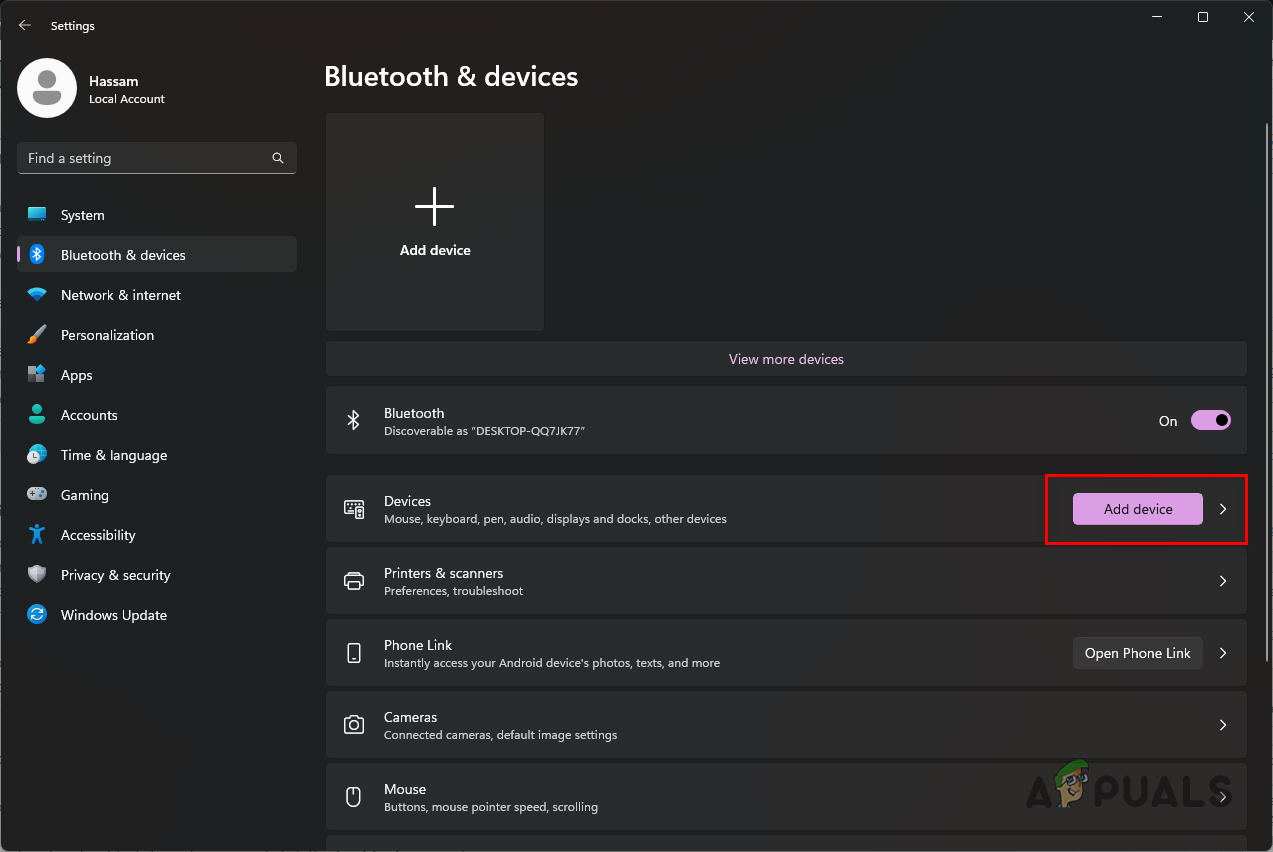The image size is (1273, 852).
Task: Click the Open Phone Link button
Action: pos(1137,653)
